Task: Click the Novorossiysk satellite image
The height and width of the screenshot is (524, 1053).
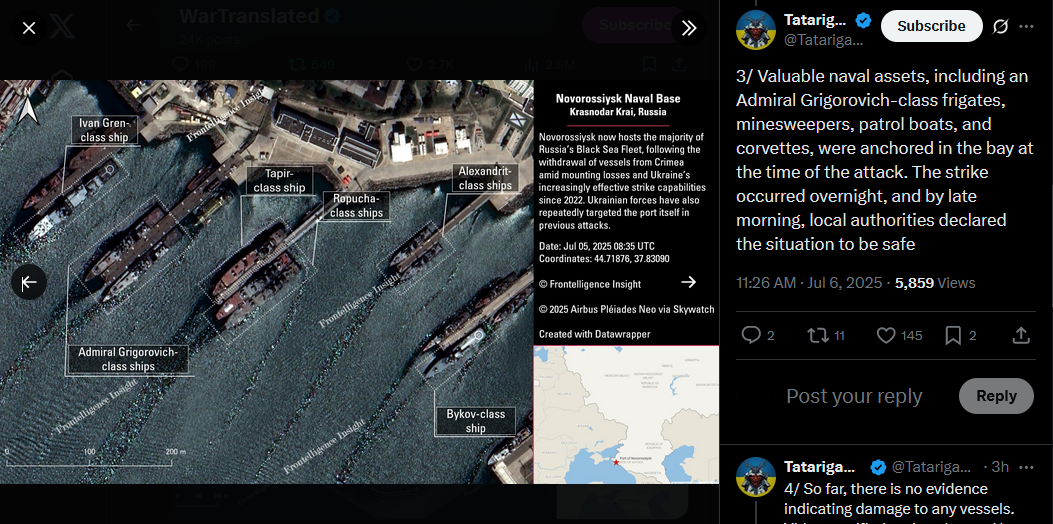Action: [267, 282]
